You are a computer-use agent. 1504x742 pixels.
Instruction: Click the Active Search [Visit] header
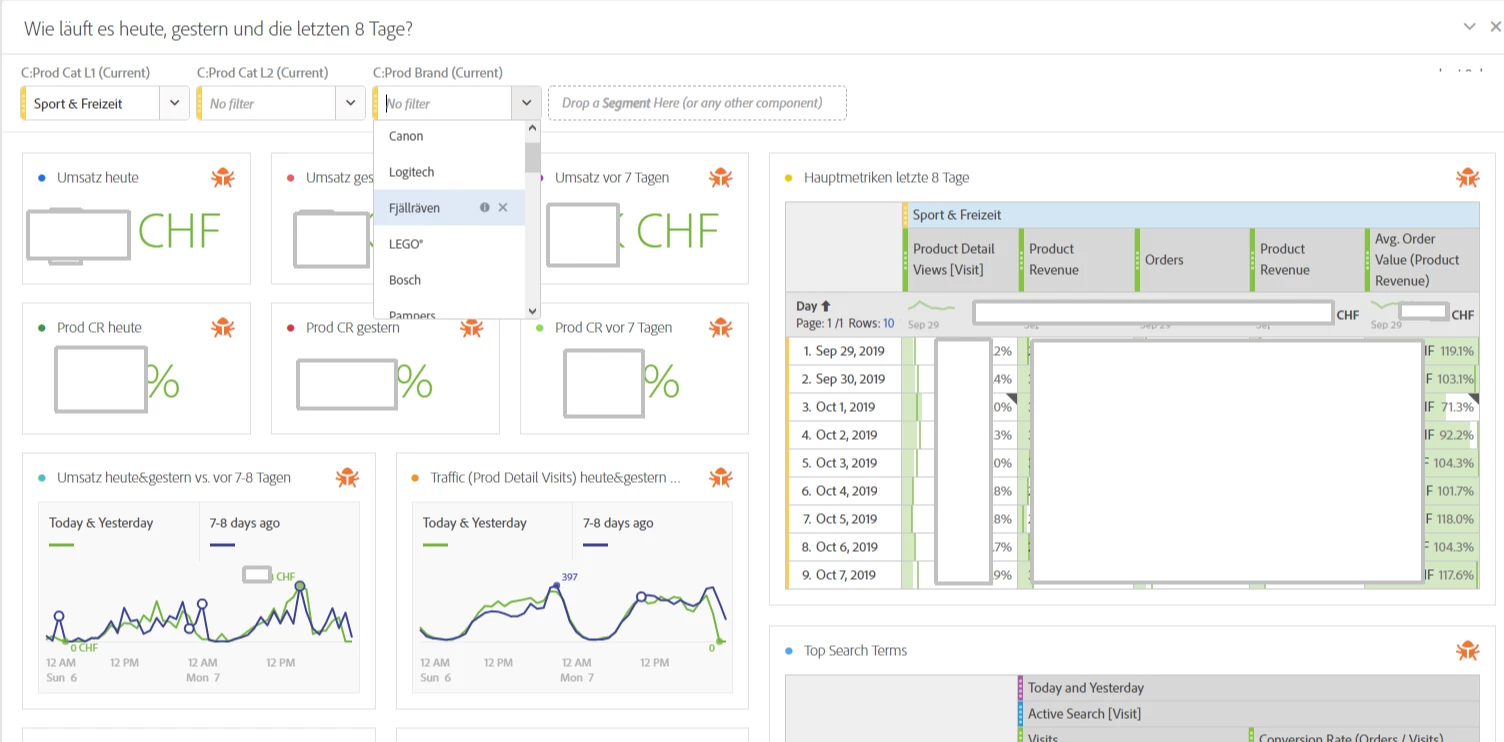(x=1248, y=714)
